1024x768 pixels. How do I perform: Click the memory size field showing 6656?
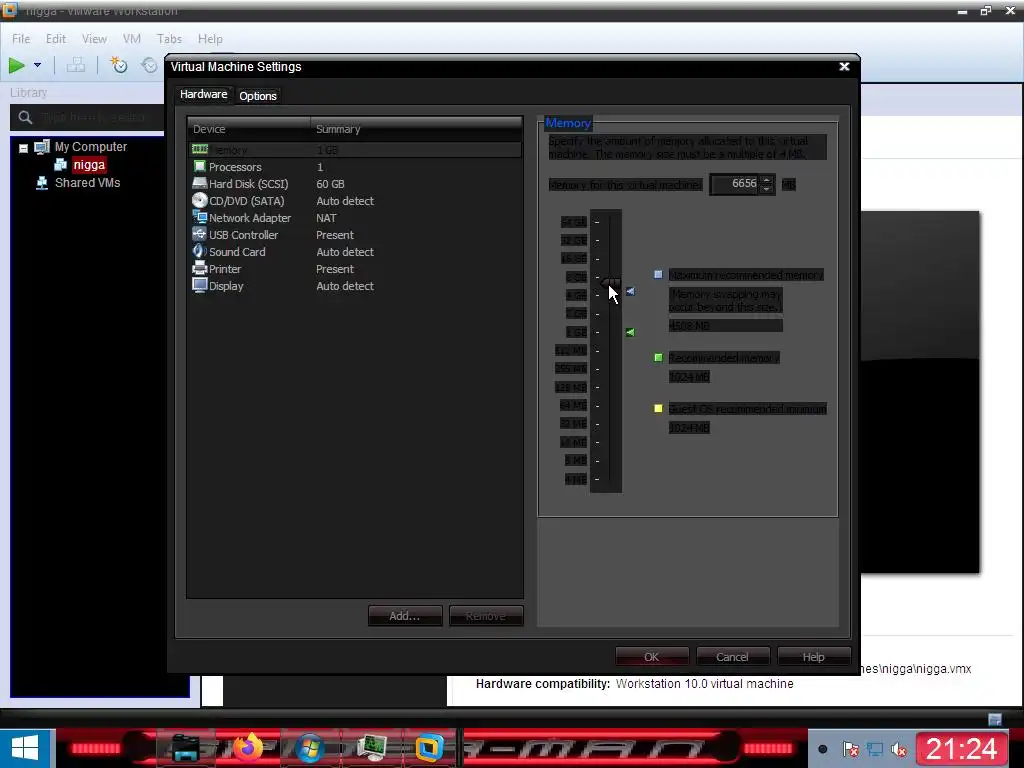pos(735,184)
